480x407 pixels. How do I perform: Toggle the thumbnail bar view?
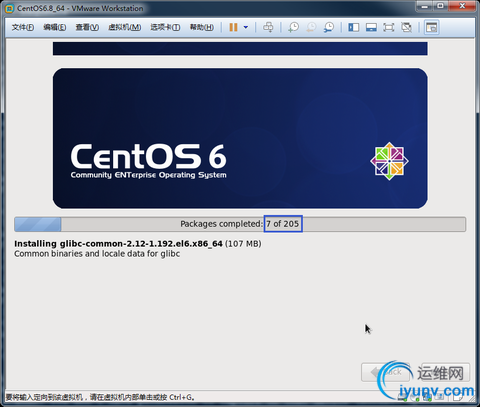pos(371,27)
